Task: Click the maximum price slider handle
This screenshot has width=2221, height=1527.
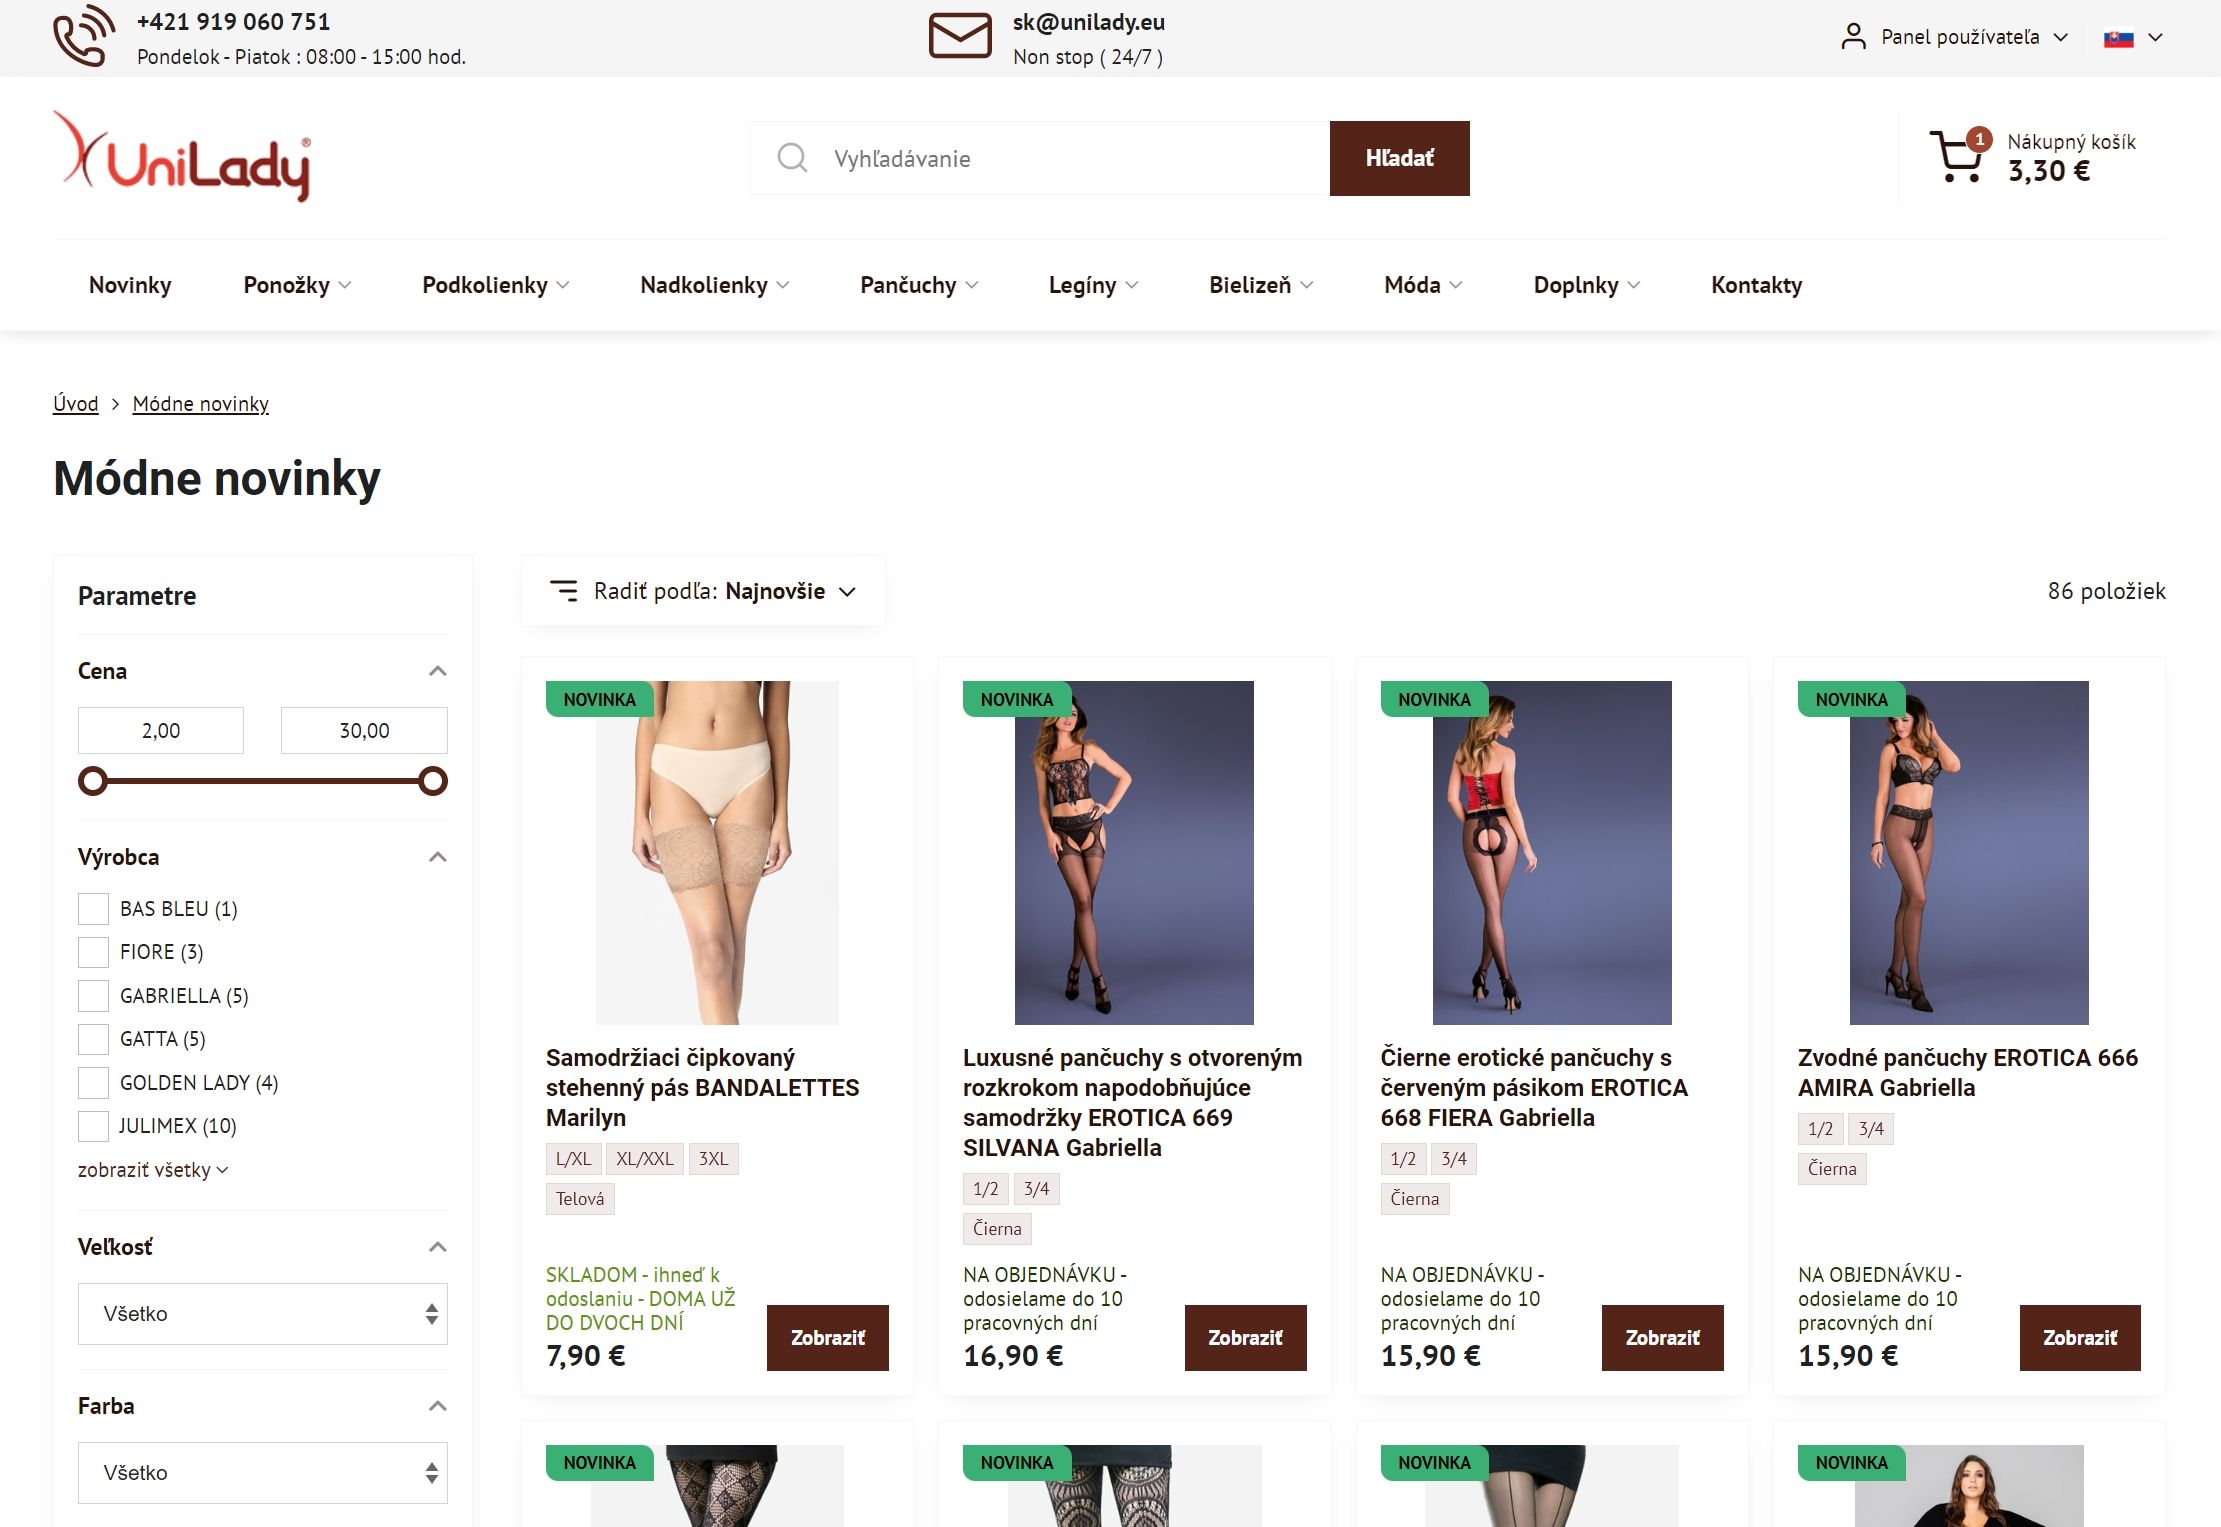Action: (433, 781)
